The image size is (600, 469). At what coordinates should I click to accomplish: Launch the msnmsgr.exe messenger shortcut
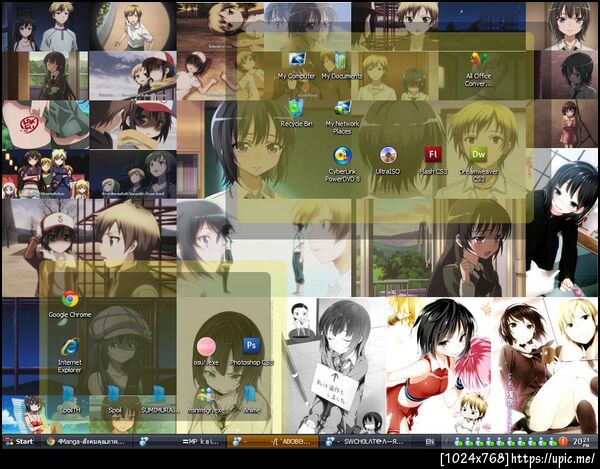click(x=206, y=399)
